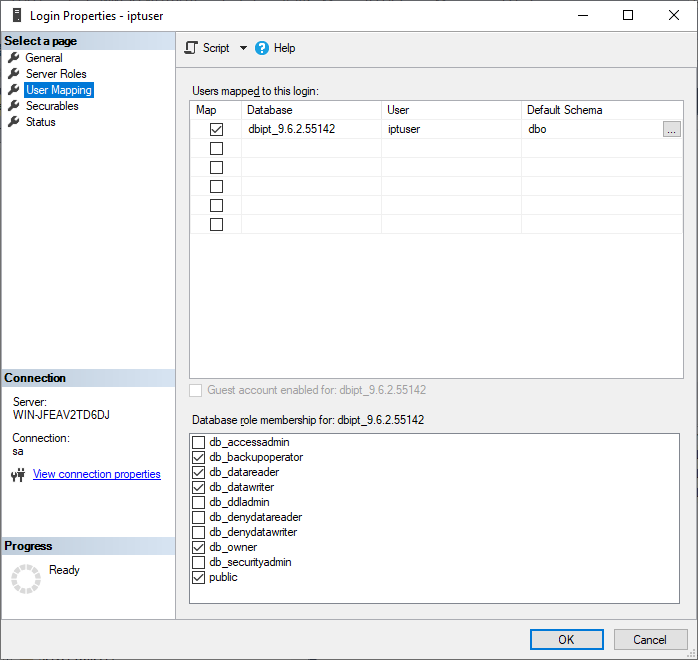The height and width of the screenshot is (660, 698).
Task: Click the connection plug icon
Action: pyautogui.click(x=18, y=475)
